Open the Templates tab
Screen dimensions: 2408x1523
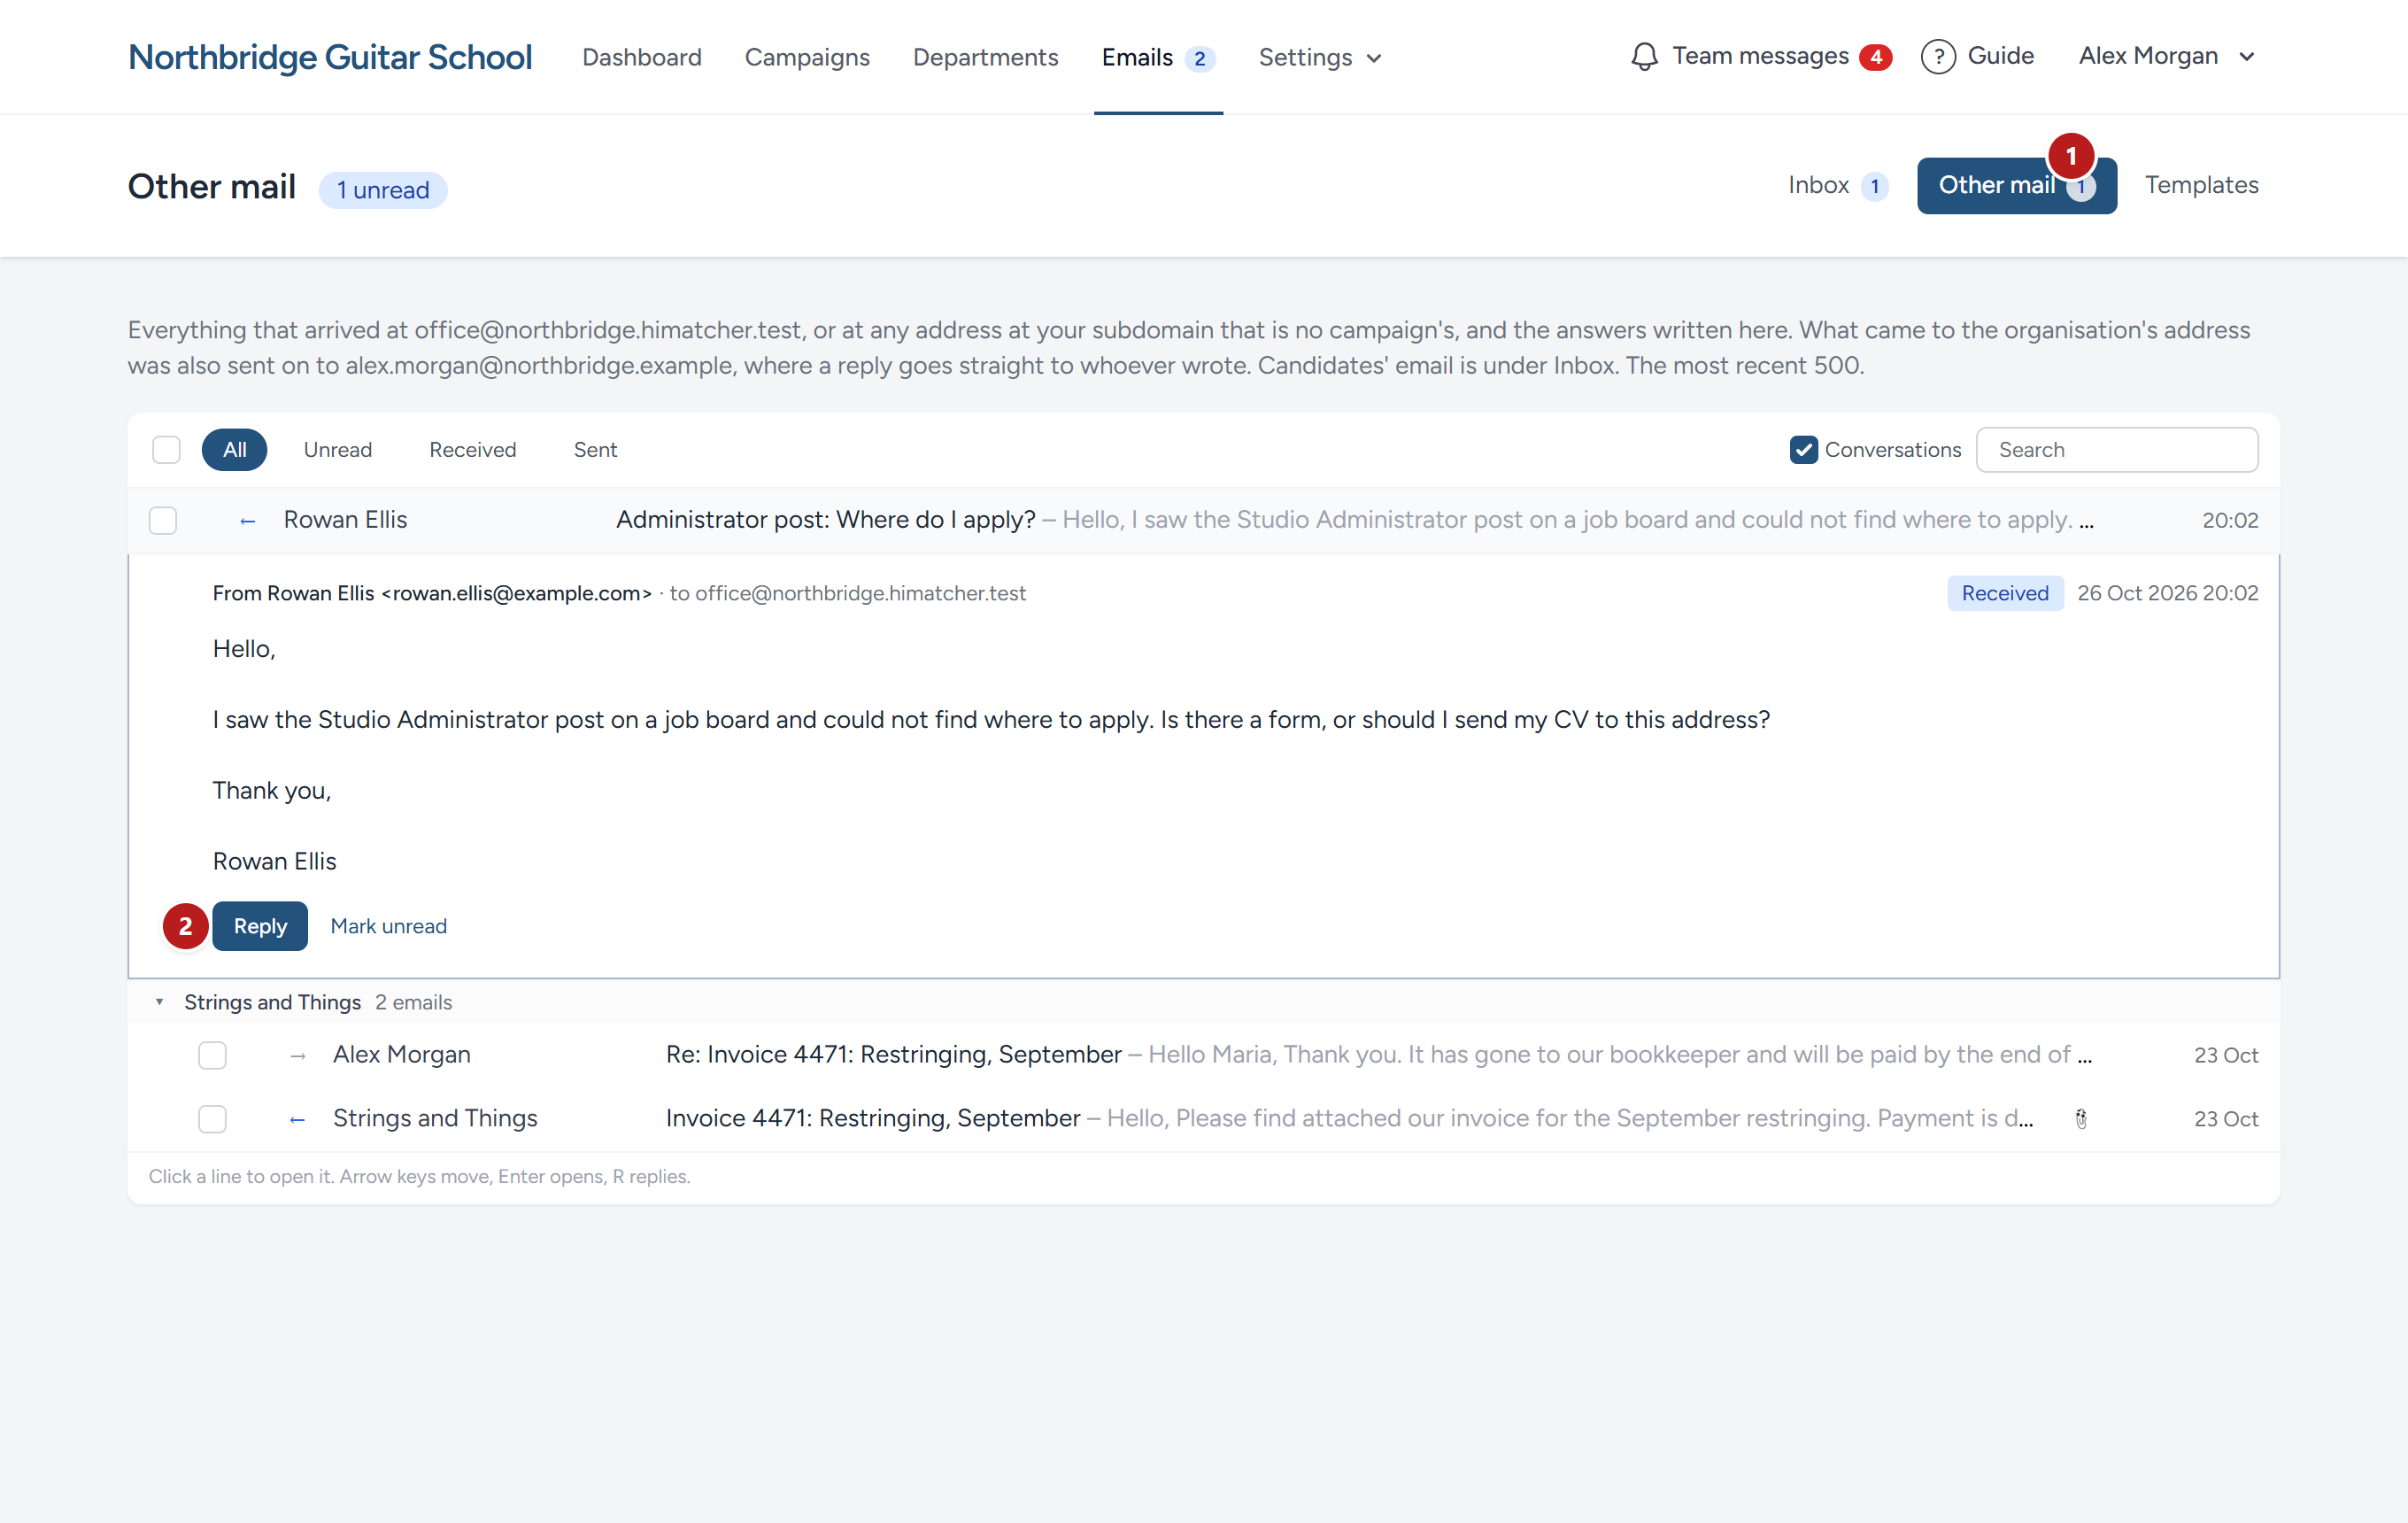pyautogui.click(x=2201, y=185)
